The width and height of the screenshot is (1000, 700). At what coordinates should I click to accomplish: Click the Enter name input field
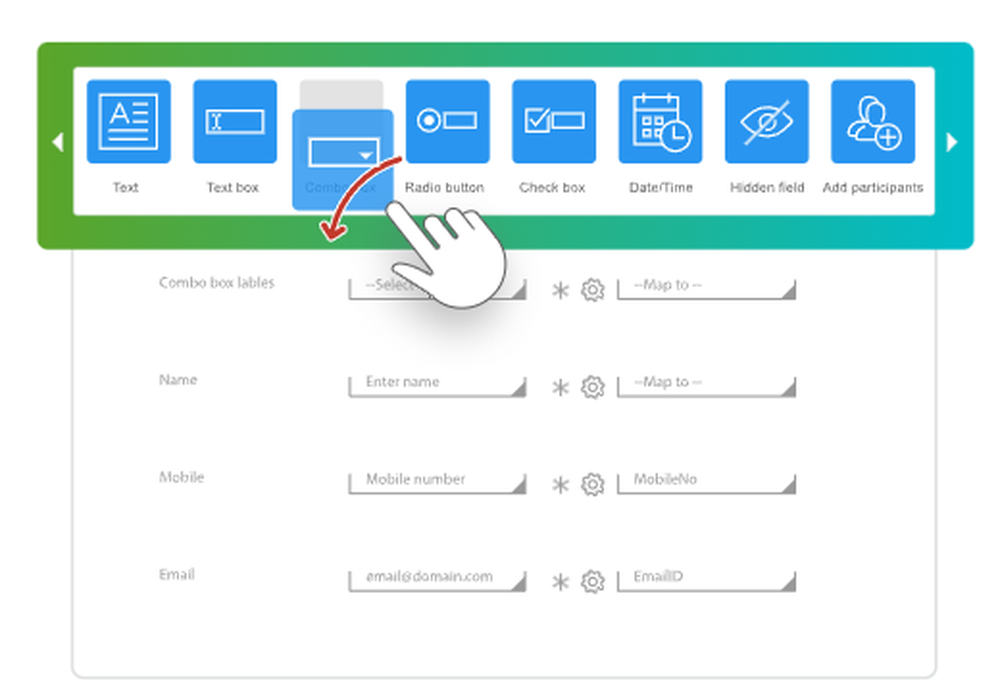(438, 385)
